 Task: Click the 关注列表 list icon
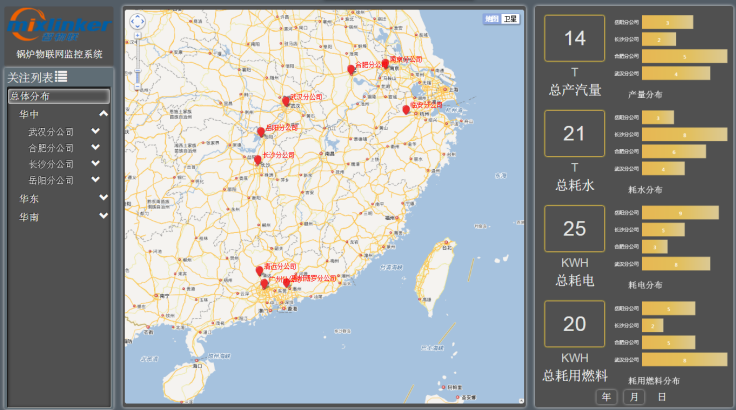click(62, 77)
